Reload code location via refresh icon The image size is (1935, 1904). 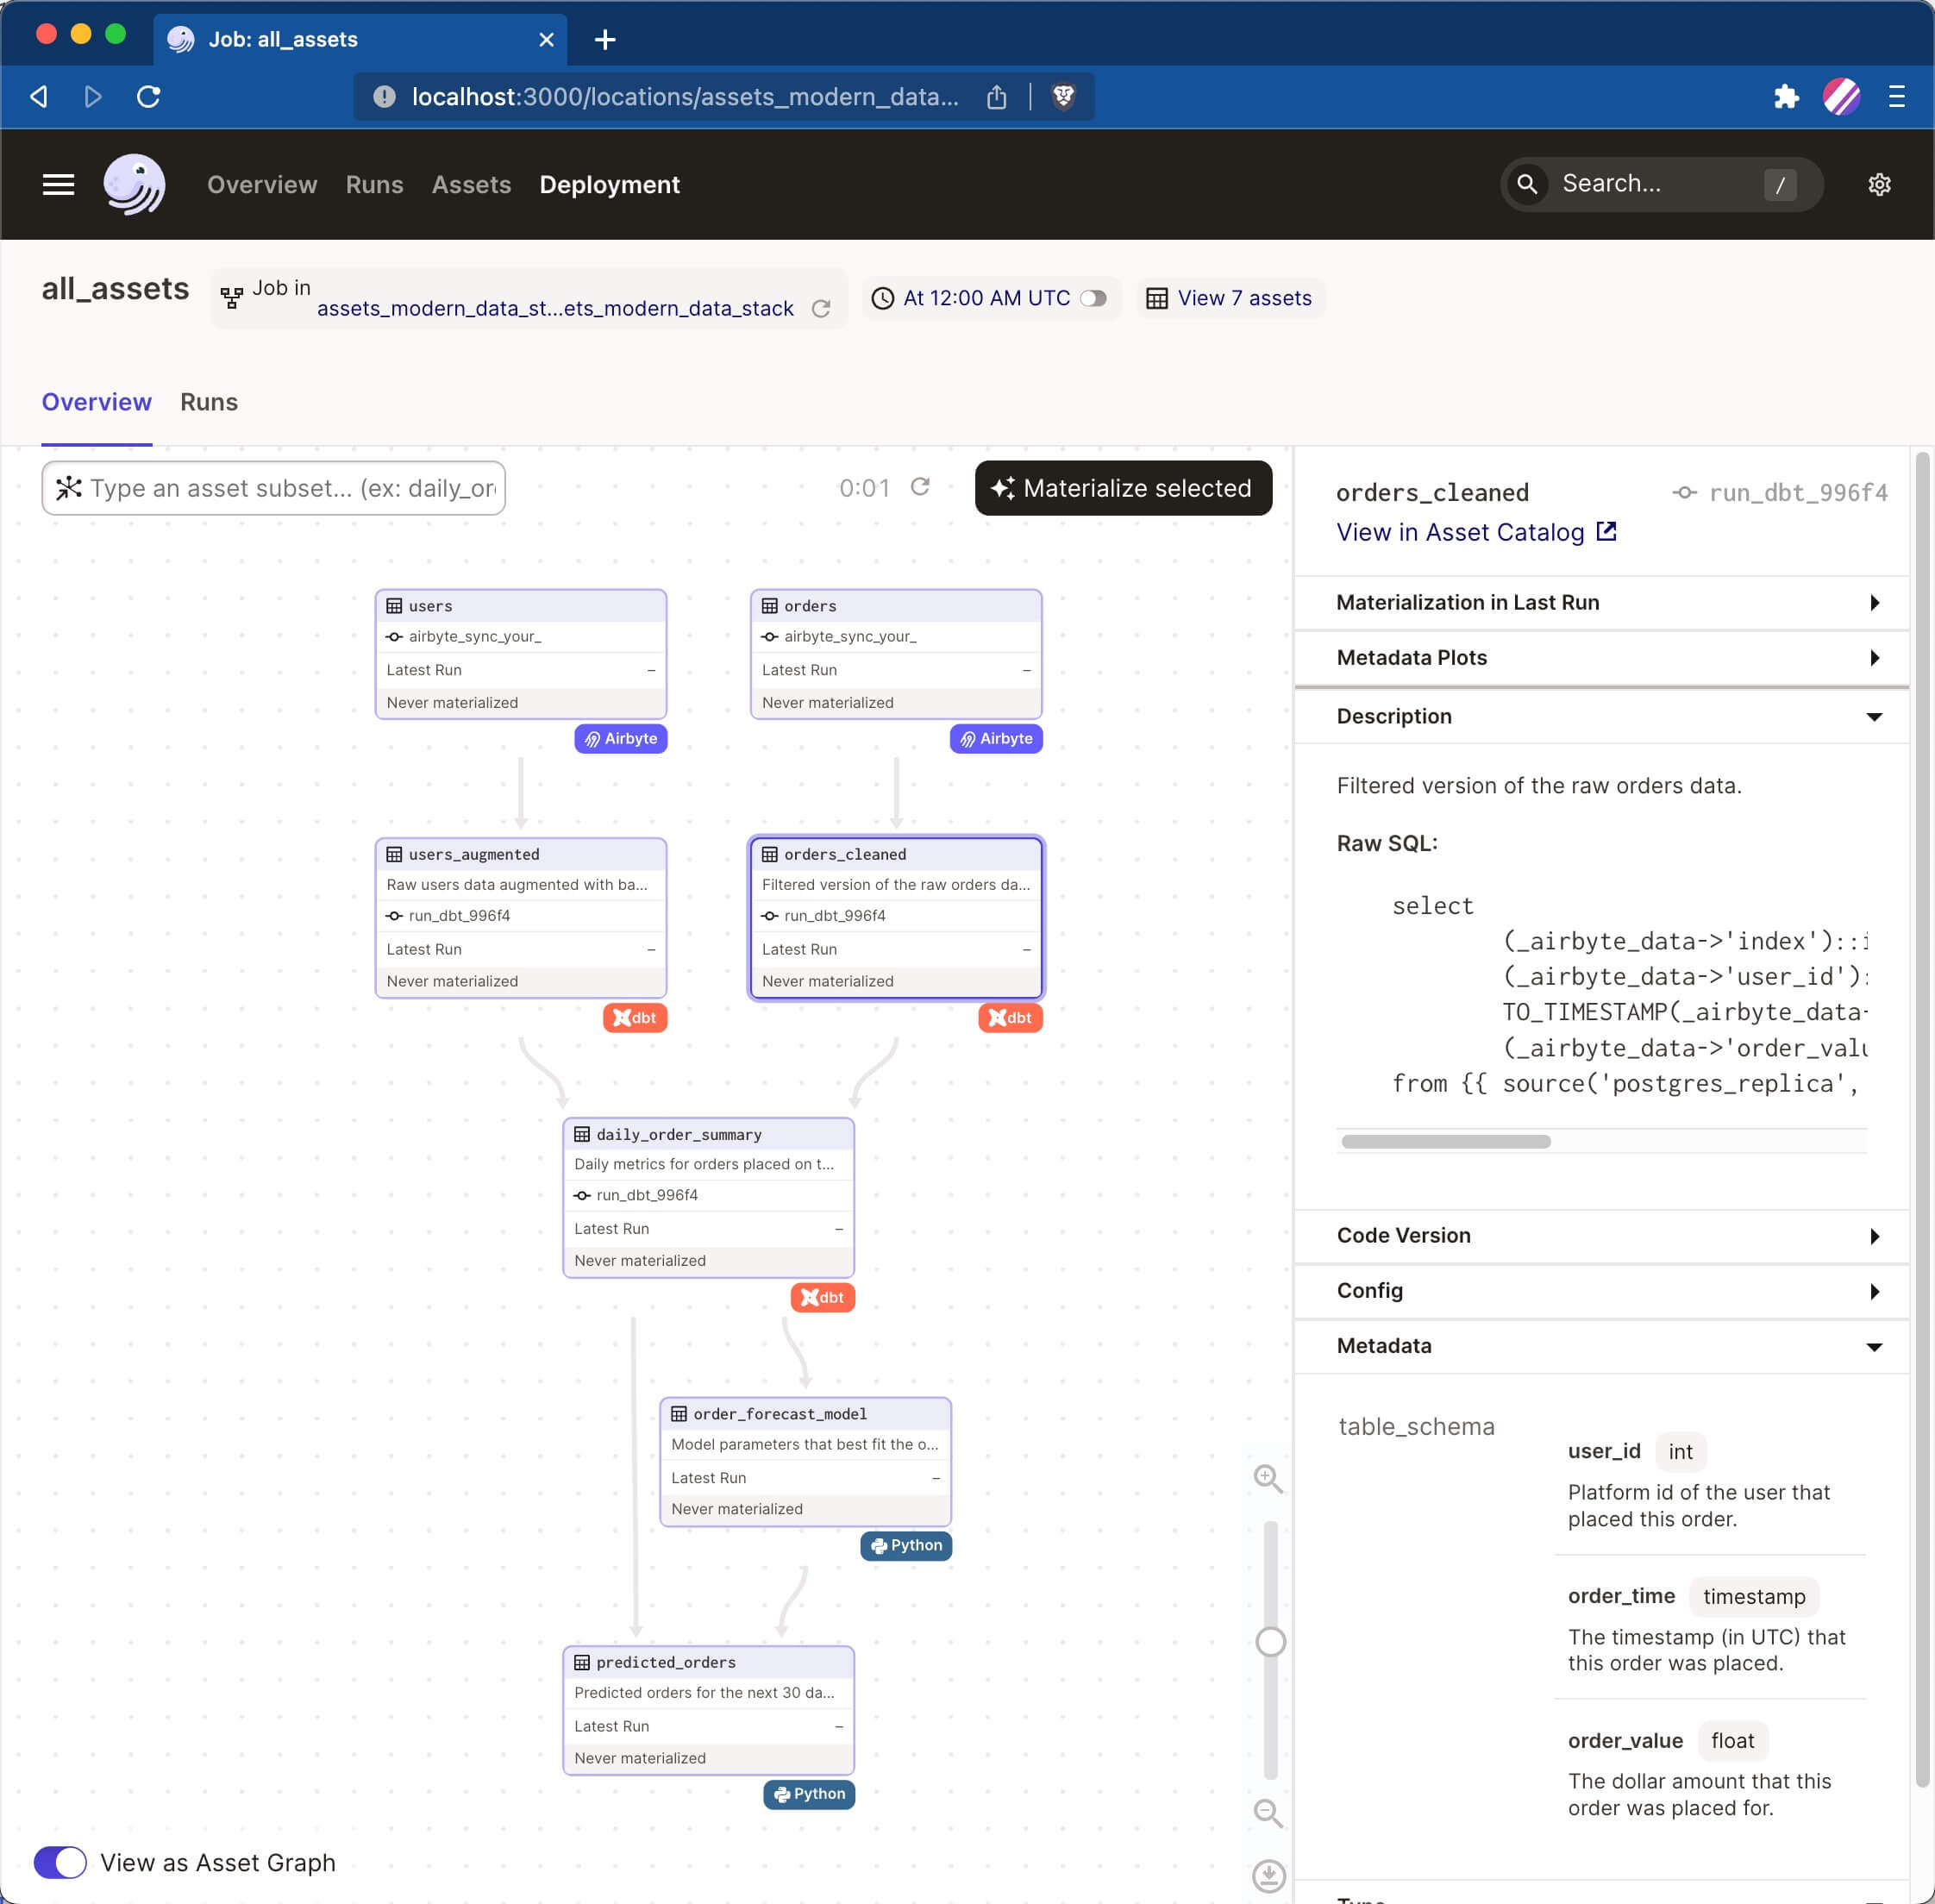(821, 309)
